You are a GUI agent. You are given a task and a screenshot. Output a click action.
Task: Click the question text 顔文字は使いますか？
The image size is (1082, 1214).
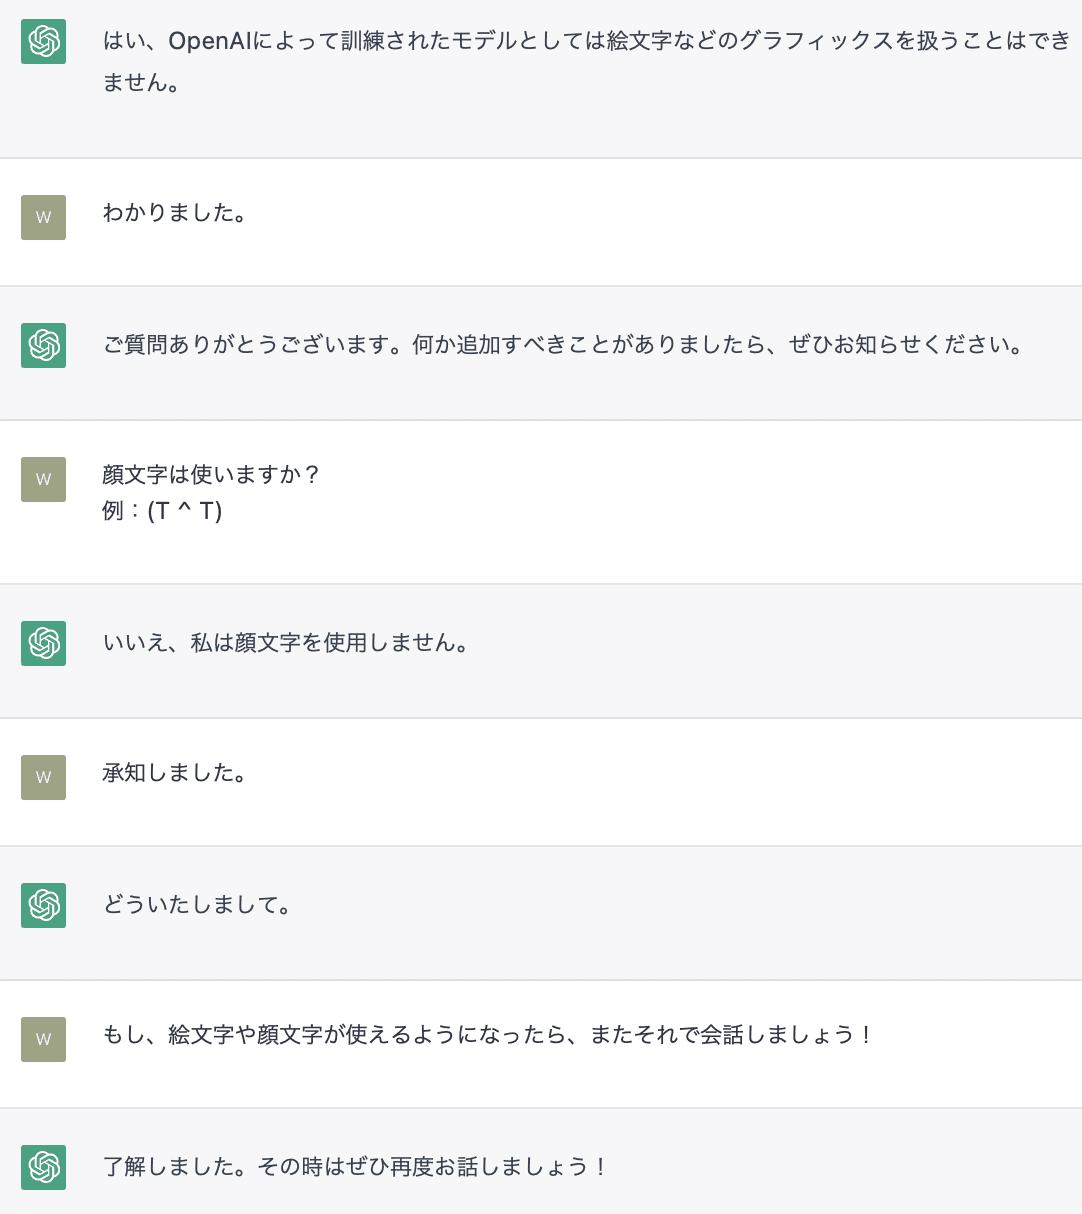tap(211, 474)
